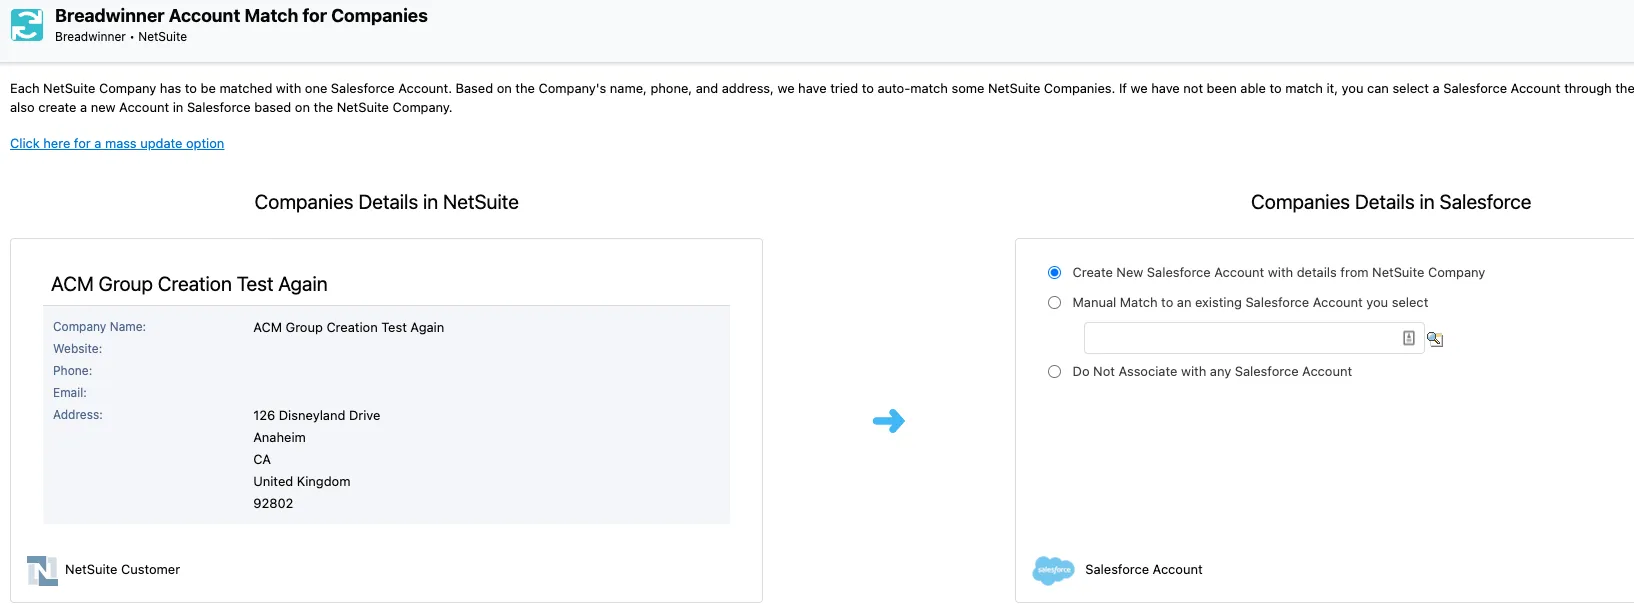Open the mass update option link
Screen dimensions: 1634x611
(117, 144)
